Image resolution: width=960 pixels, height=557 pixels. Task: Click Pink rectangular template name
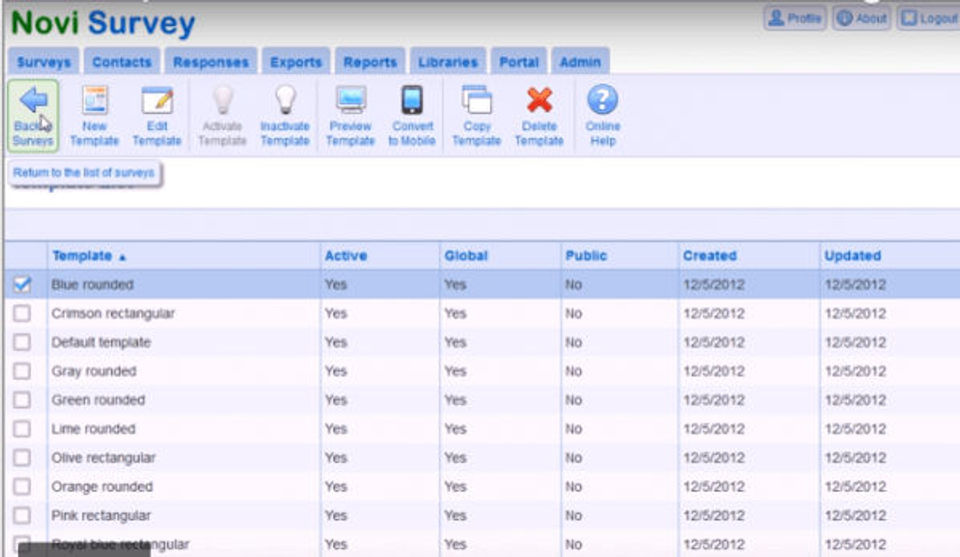pos(101,515)
